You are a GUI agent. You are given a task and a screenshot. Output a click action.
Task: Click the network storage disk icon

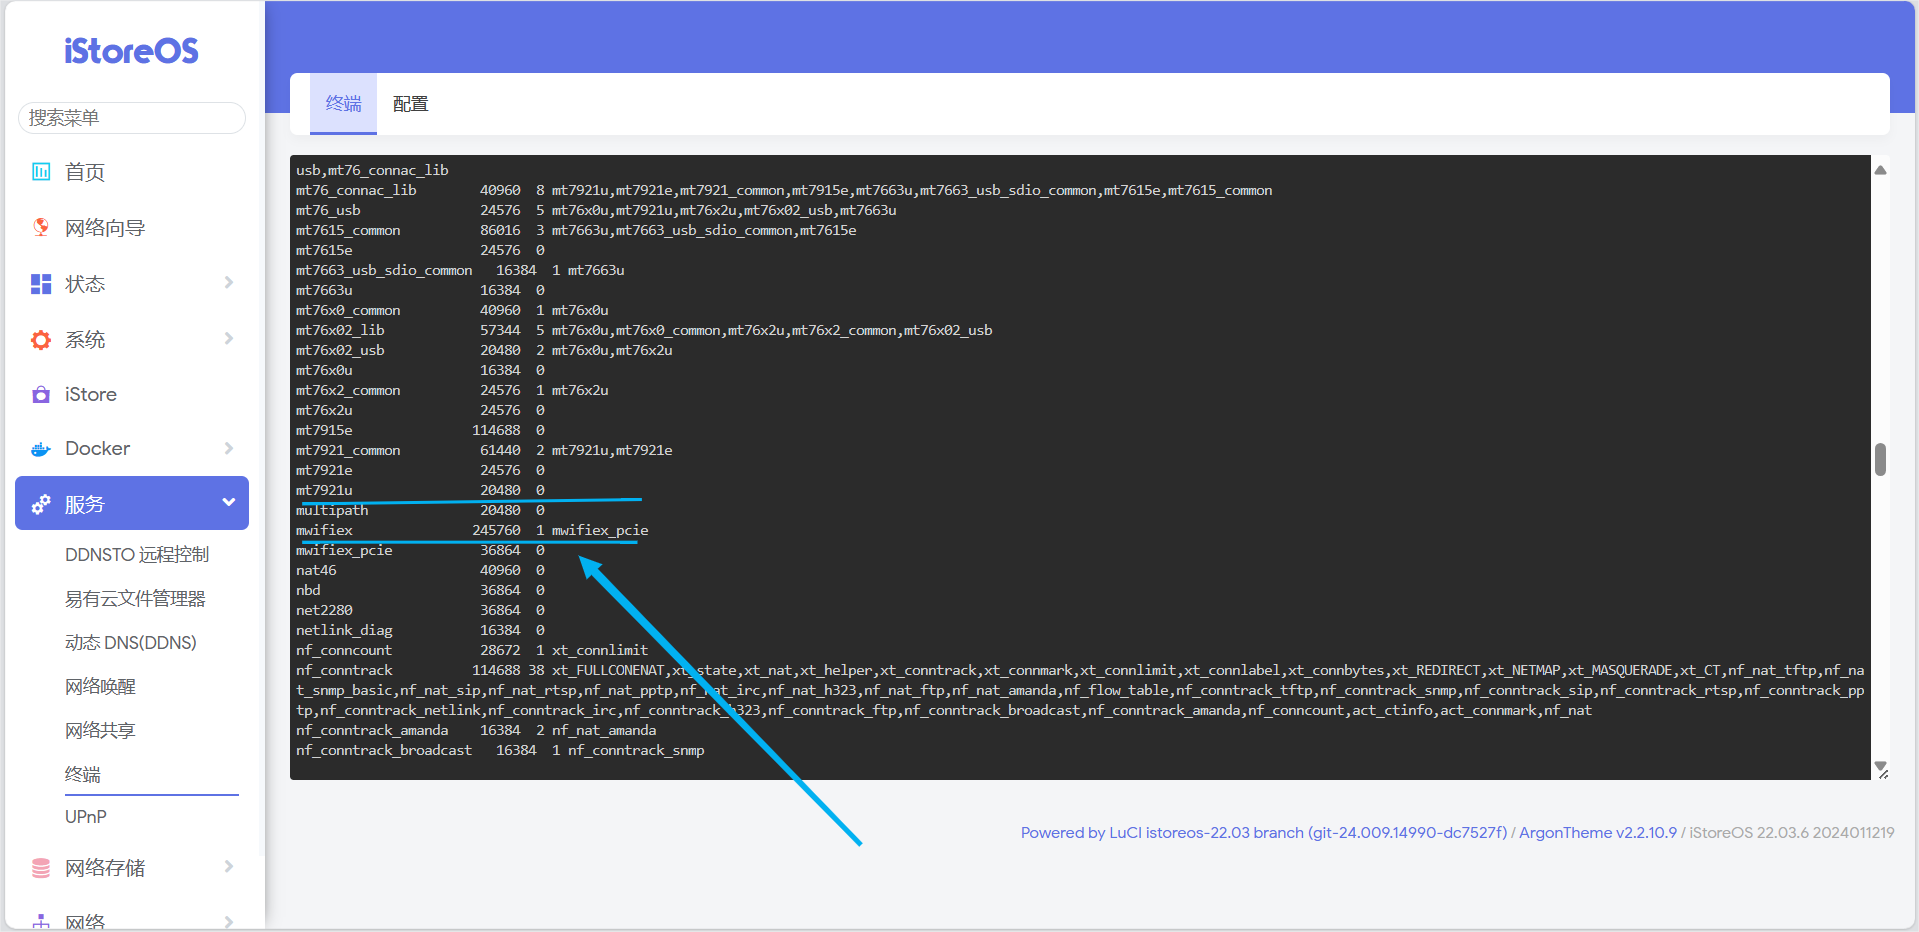tap(41, 868)
